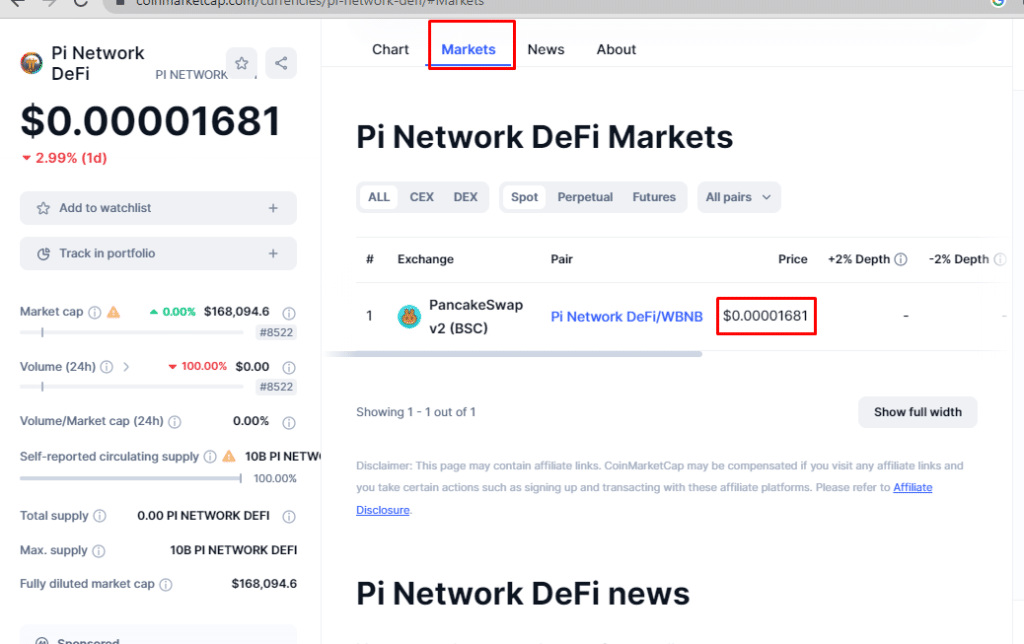Viewport: 1024px width, 644px height.
Task: Open the Pi Network DeFi/WBNB pair link
Action: pyautogui.click(x=626, y=317)
